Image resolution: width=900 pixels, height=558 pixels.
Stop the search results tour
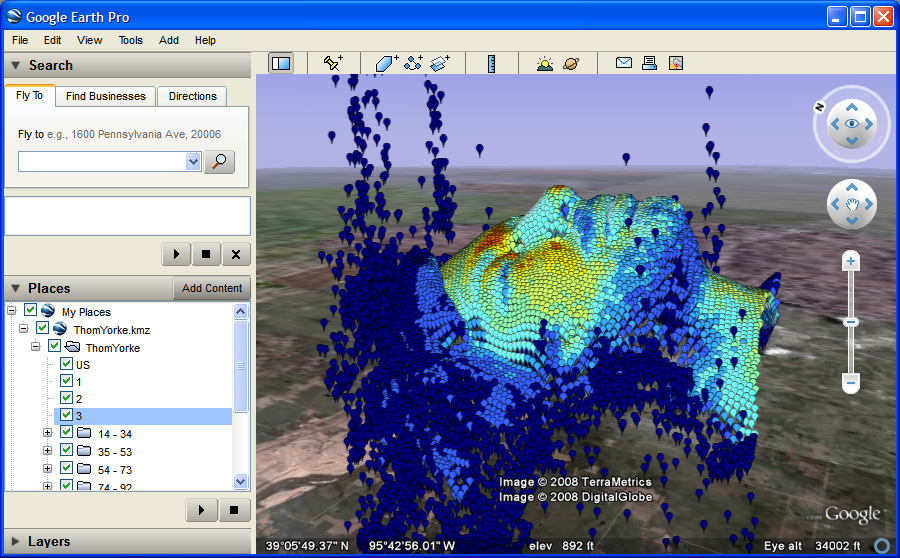click(x=206, y=254)
